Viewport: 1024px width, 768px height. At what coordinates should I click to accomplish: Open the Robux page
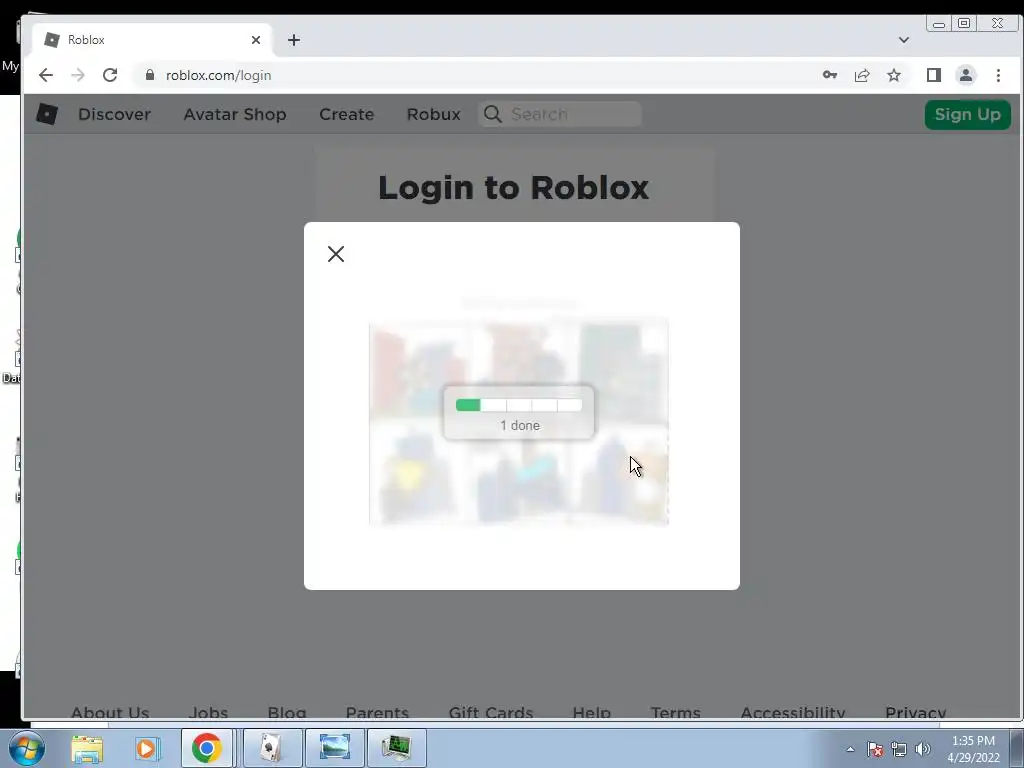434,114
